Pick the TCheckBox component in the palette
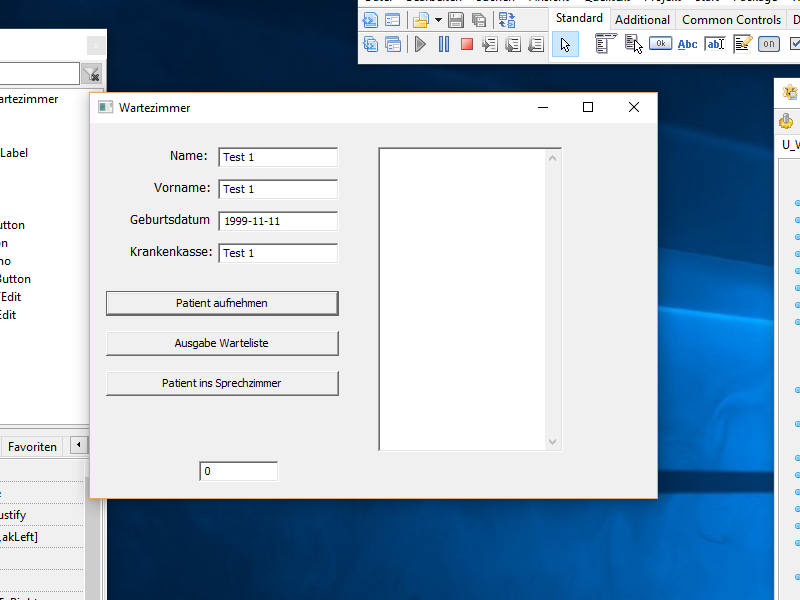Viewport: 800px width, 600px height. 794,44
